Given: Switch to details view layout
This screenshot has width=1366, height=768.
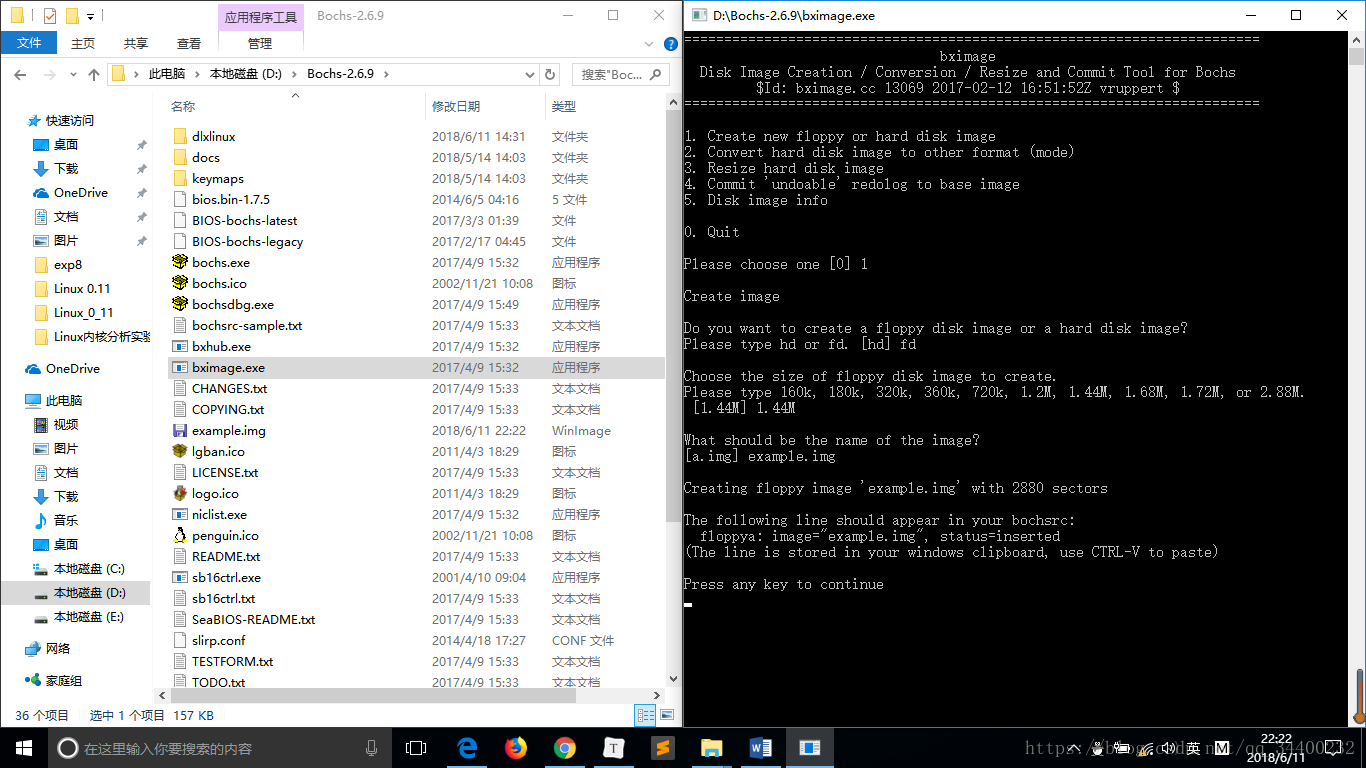Looking at the screenshot, I should pos(646,715).
